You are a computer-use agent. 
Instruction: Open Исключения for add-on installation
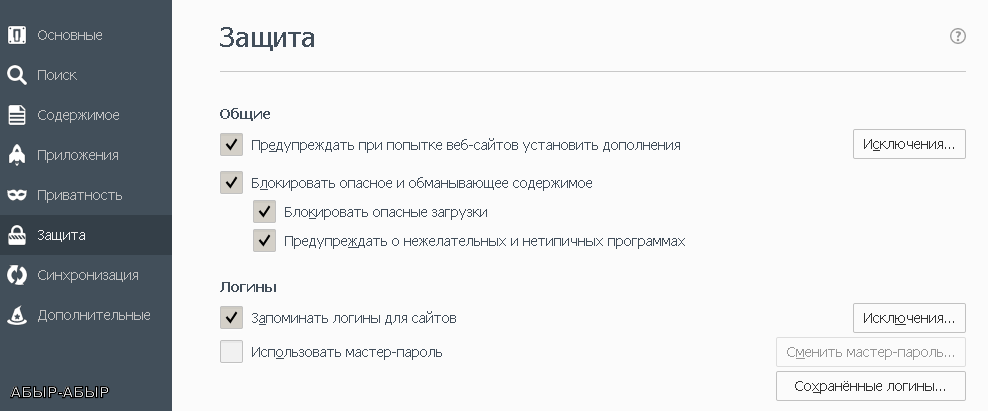909,144
